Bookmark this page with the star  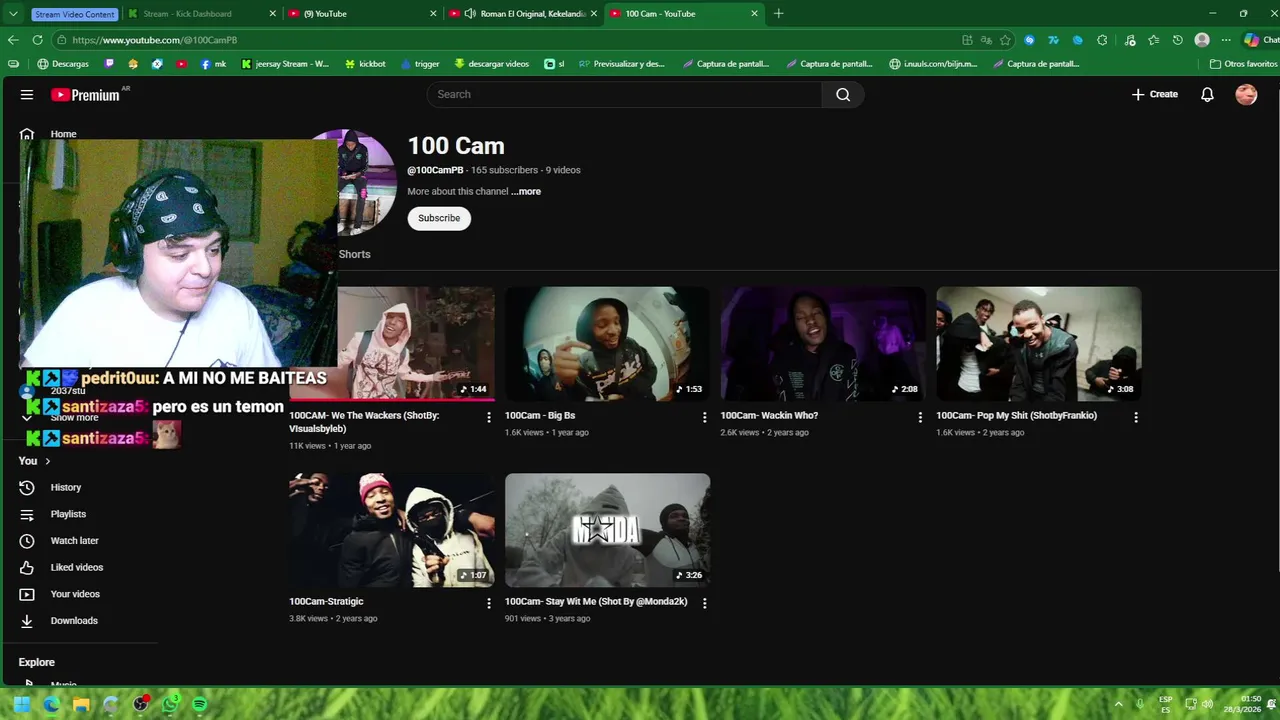[1005, 40]
